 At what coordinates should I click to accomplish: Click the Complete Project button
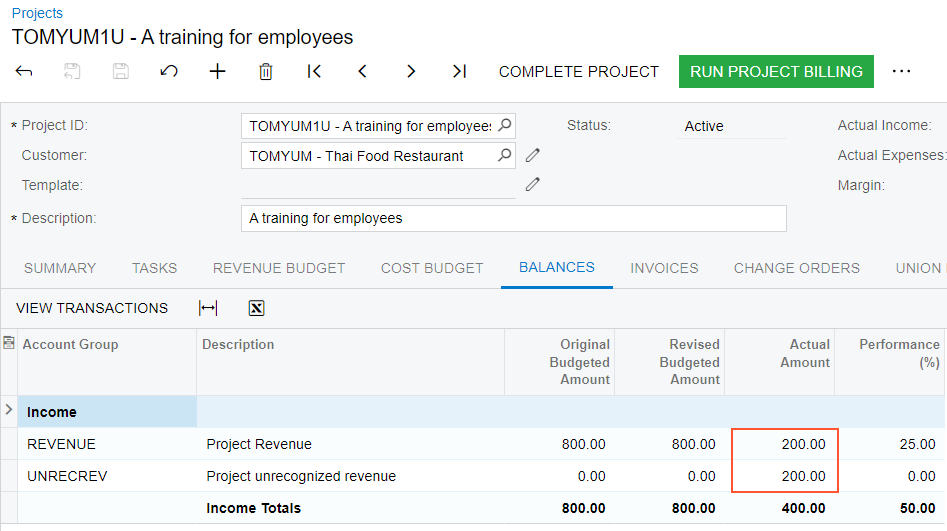pos(579,71)
